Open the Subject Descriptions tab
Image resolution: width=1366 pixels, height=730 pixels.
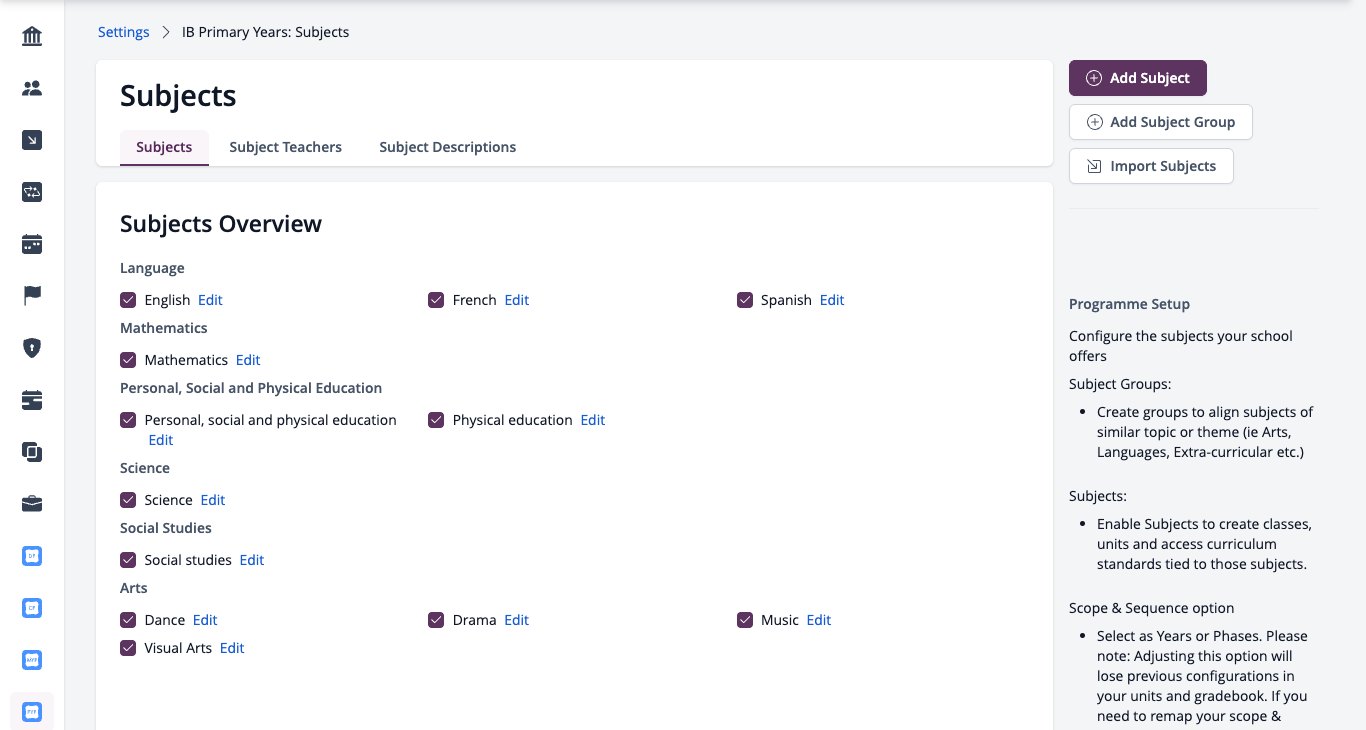coord(447,147)
